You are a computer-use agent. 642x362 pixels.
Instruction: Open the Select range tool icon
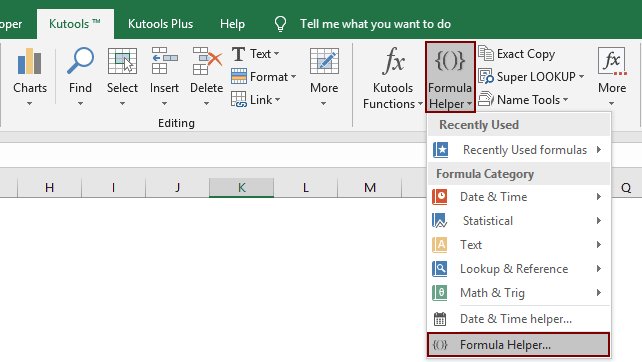tap(122, 61)
